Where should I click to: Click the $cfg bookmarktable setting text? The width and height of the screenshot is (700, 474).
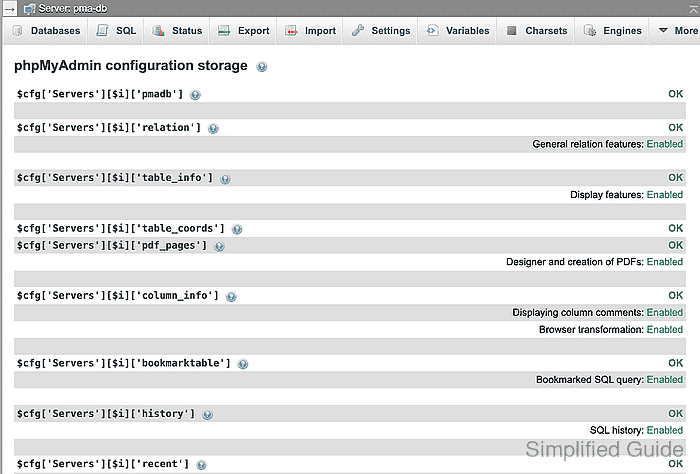[124, 363]
